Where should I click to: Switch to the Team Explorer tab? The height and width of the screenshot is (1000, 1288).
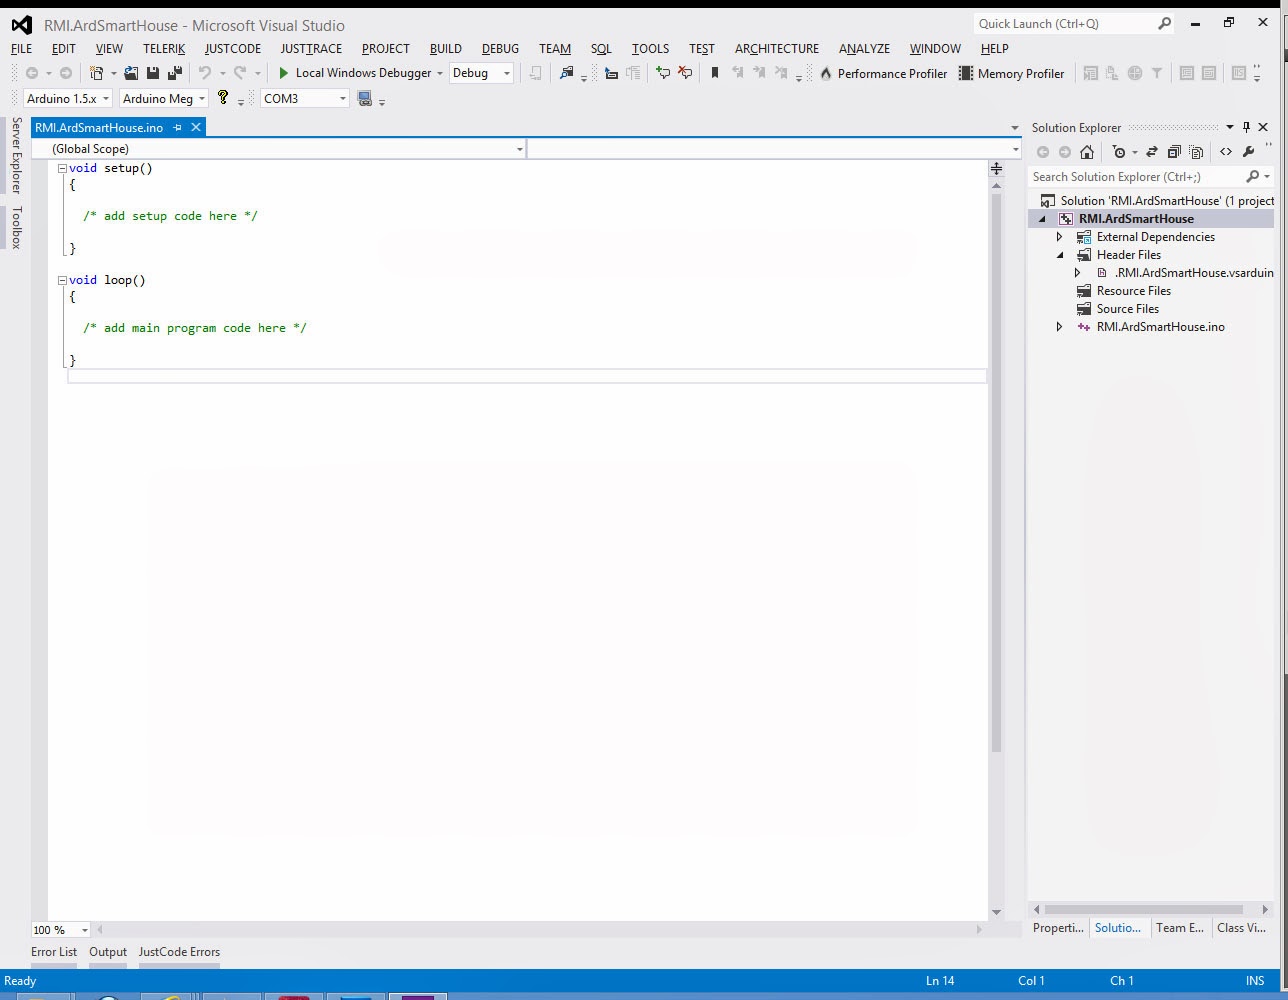[x=1180, y=928]
